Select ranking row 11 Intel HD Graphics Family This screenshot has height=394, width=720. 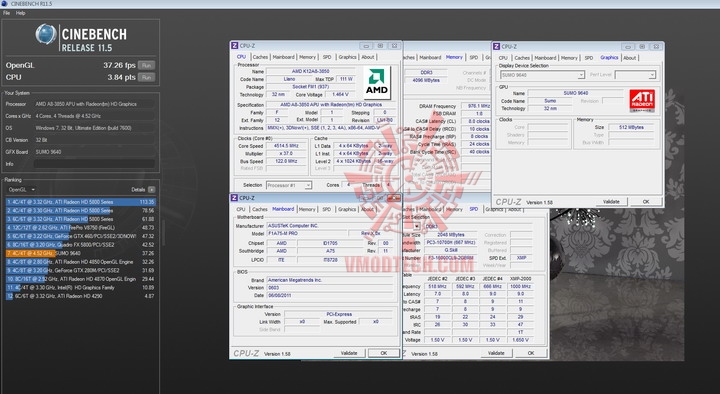tap(81, 287)
